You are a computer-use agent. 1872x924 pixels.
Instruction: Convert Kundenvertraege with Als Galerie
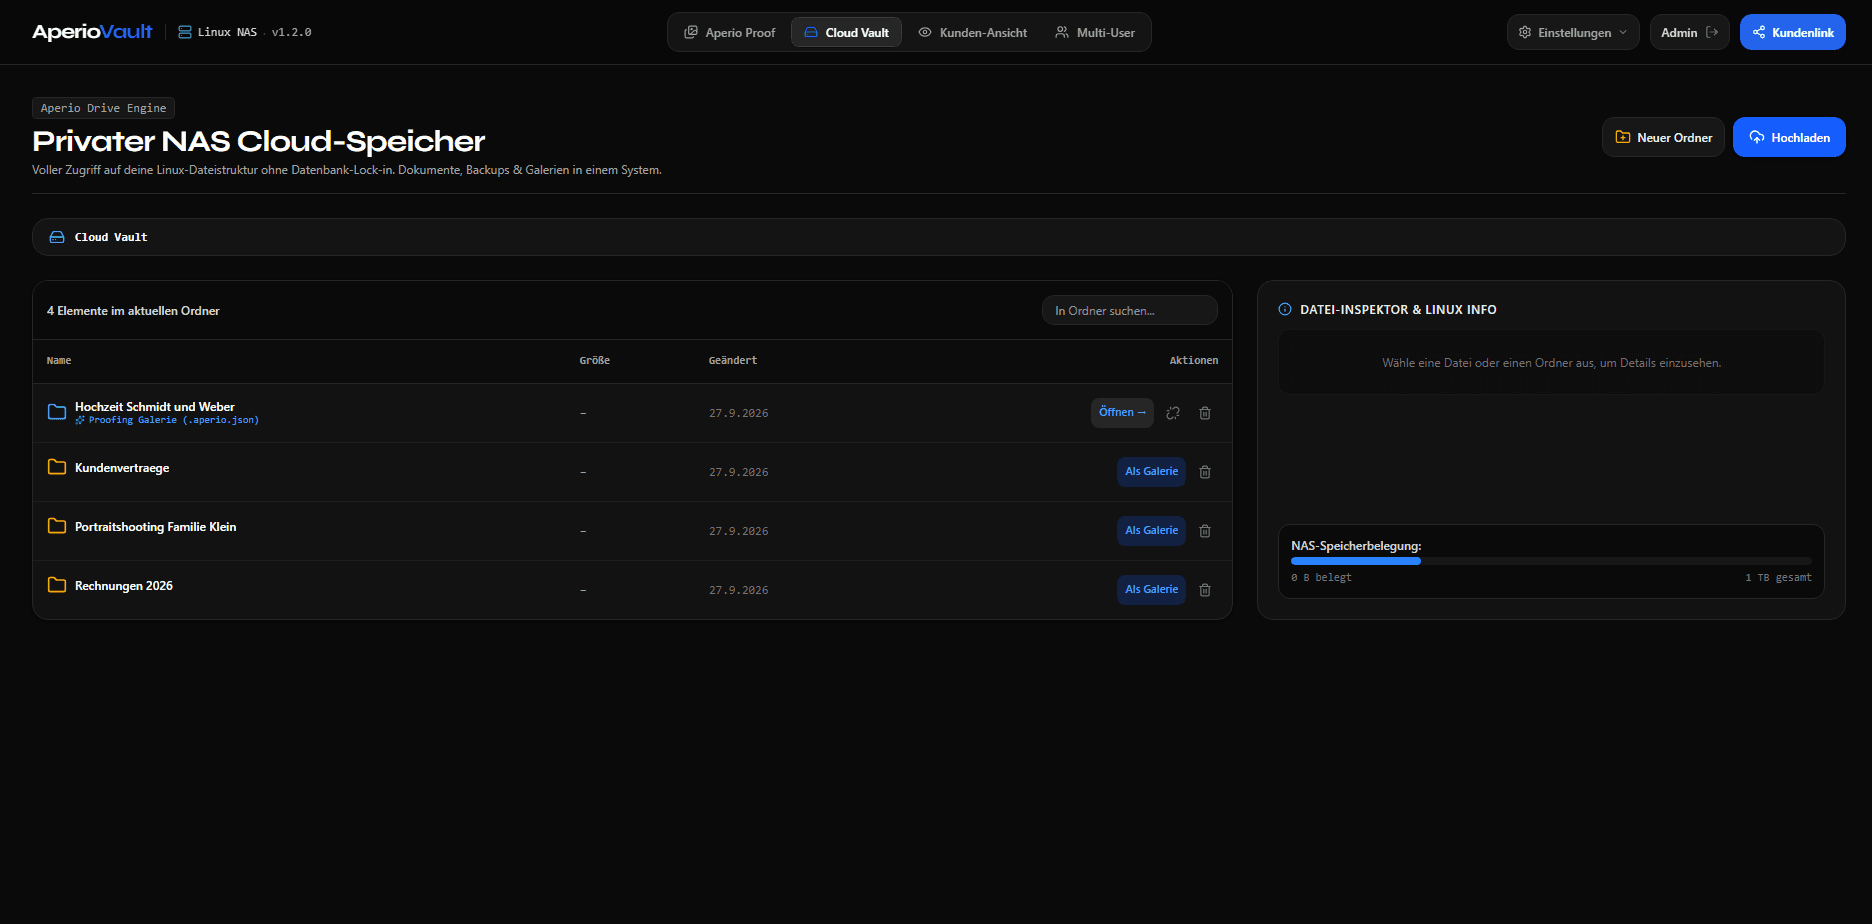click(x=1151, y=471)
